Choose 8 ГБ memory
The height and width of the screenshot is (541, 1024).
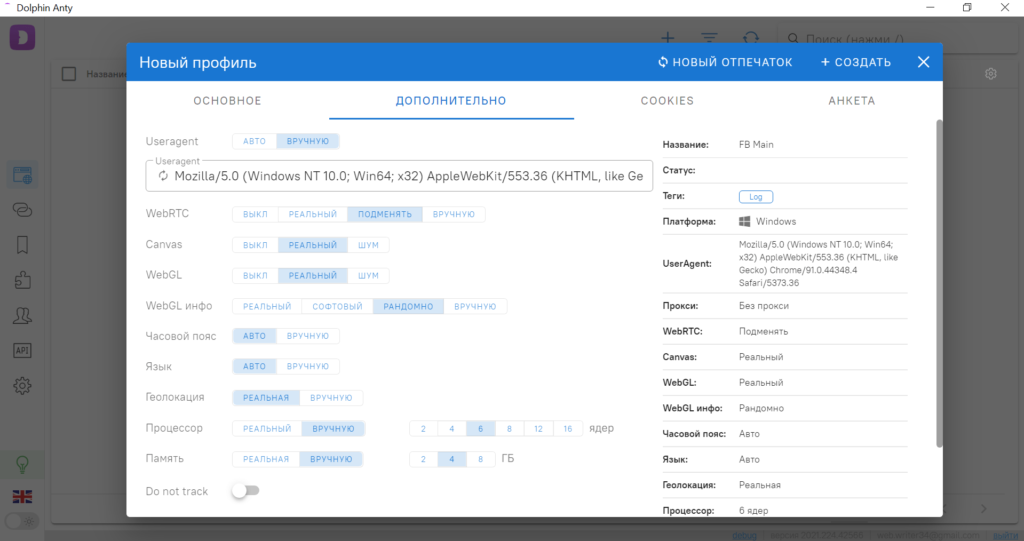click(x=481, y=459)
